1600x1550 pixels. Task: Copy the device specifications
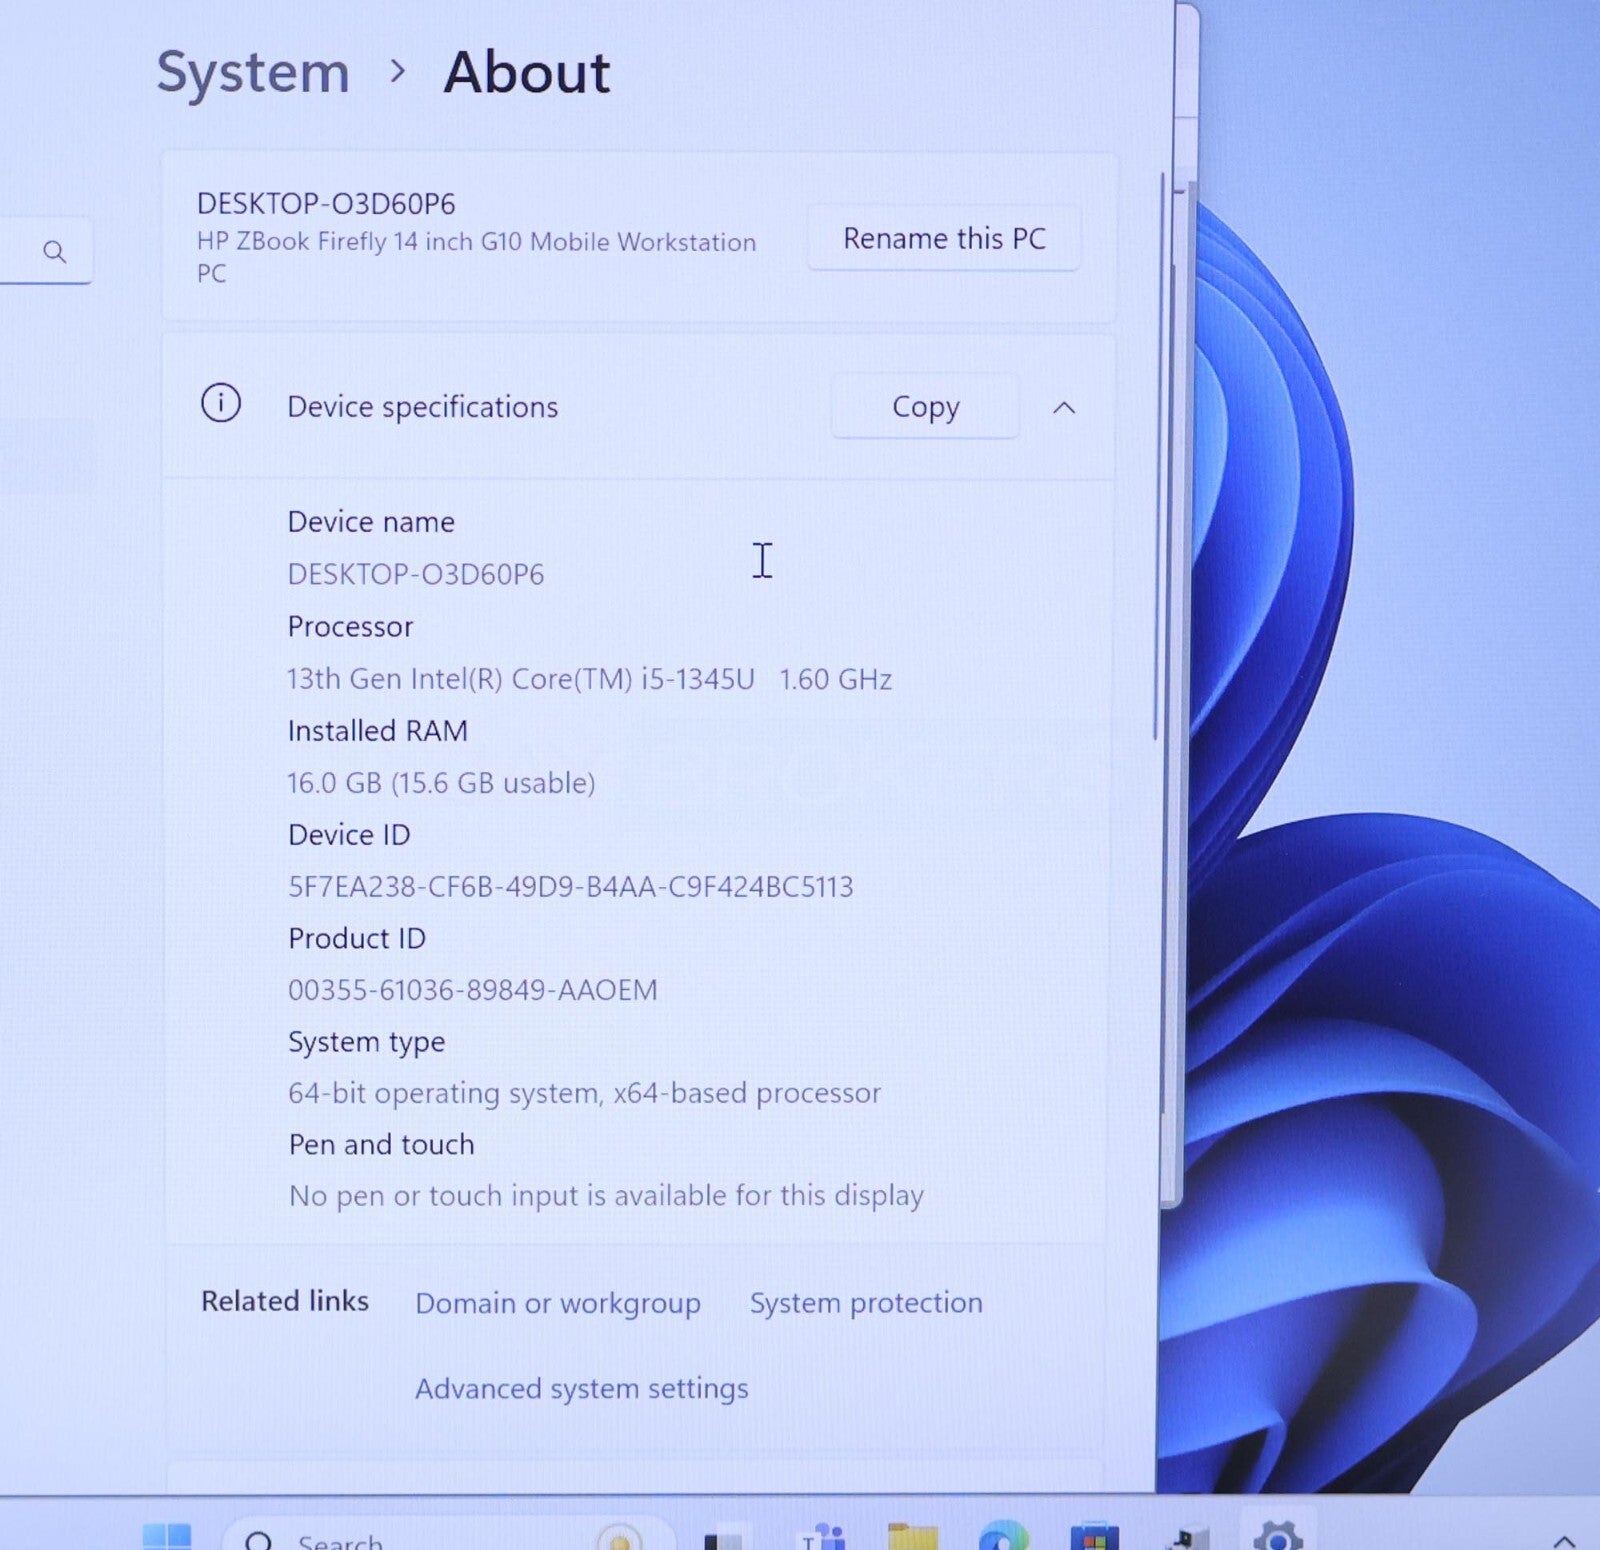925,407
